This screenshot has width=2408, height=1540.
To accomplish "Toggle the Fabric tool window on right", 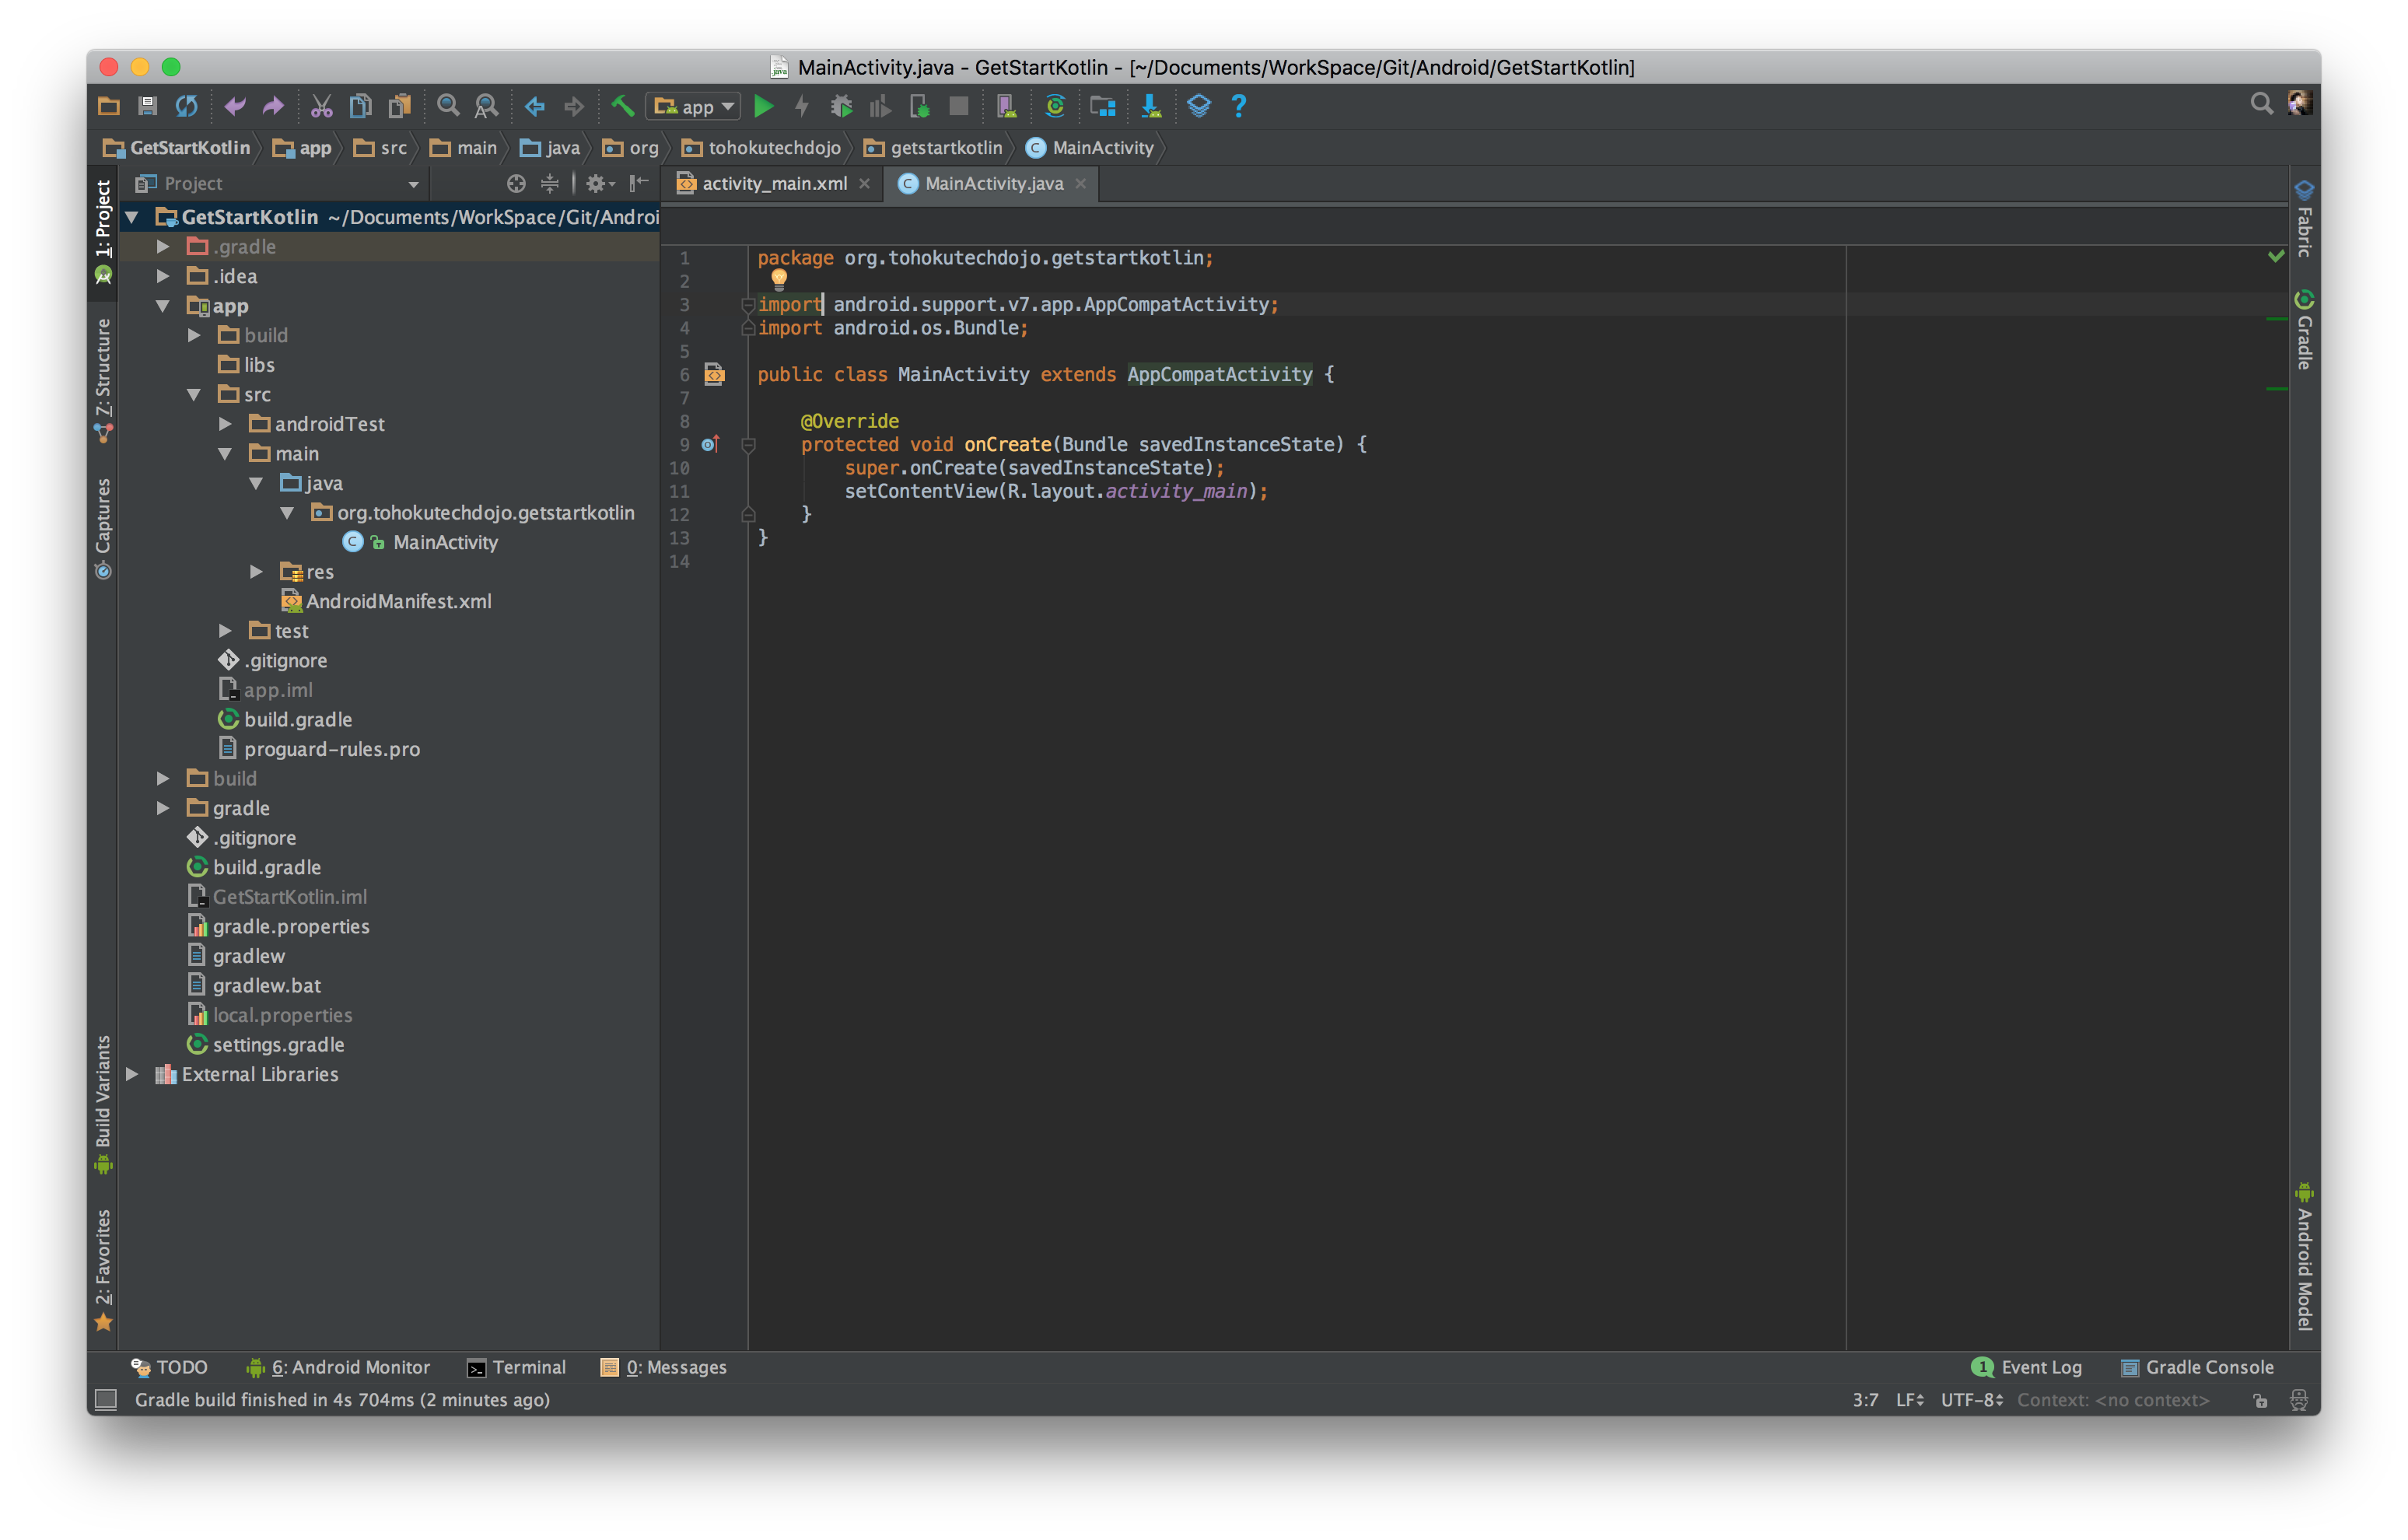I will (2304, 219).
